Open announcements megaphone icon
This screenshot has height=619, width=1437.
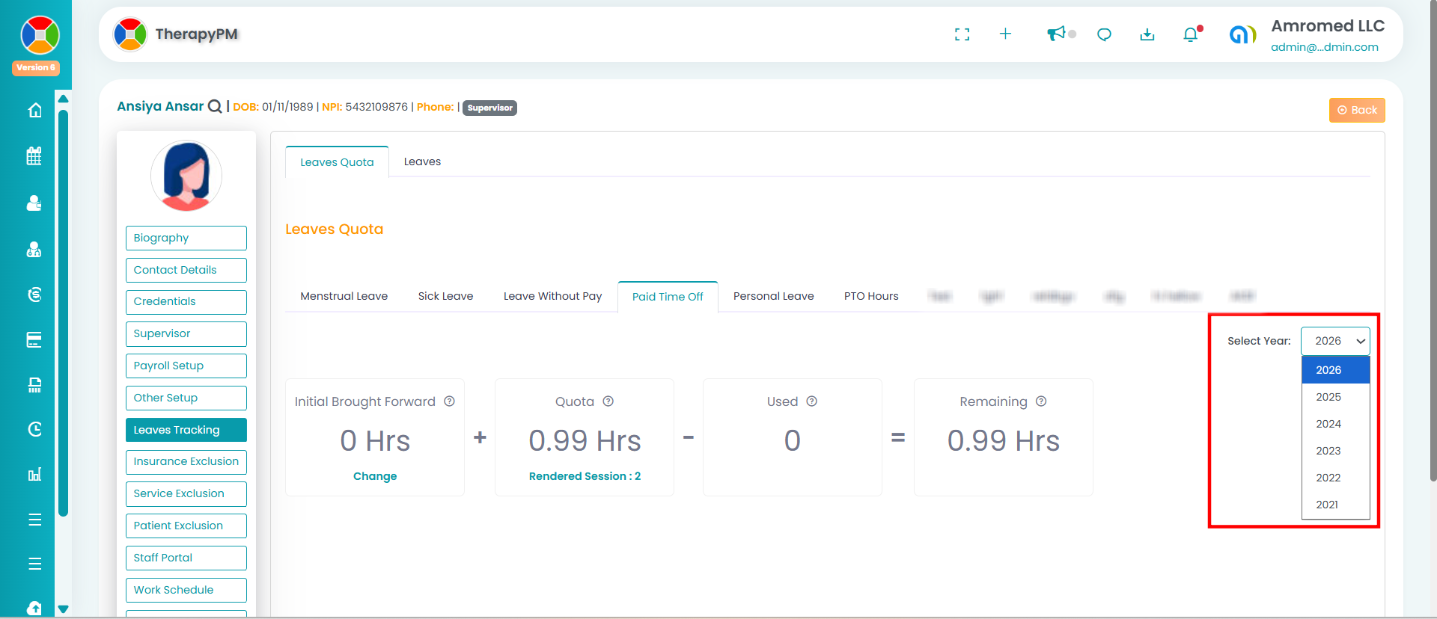tap(1055, 34)
